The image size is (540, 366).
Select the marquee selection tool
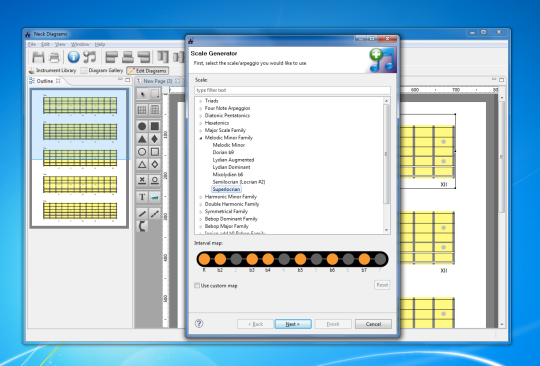point(155,94)
